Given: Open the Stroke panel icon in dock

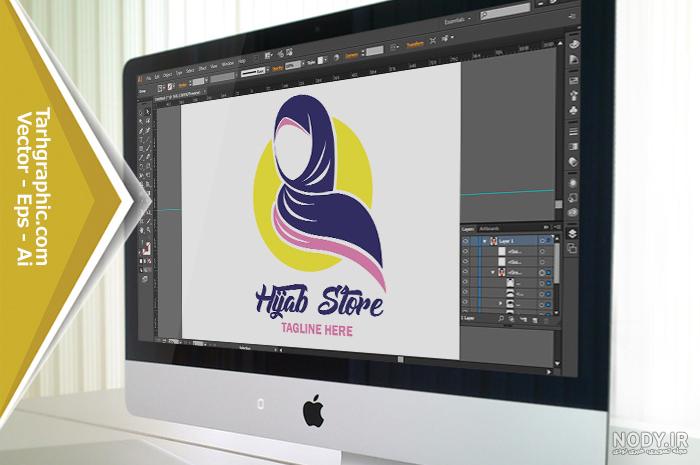Looking at the screenshot, I should click(574, 131).
